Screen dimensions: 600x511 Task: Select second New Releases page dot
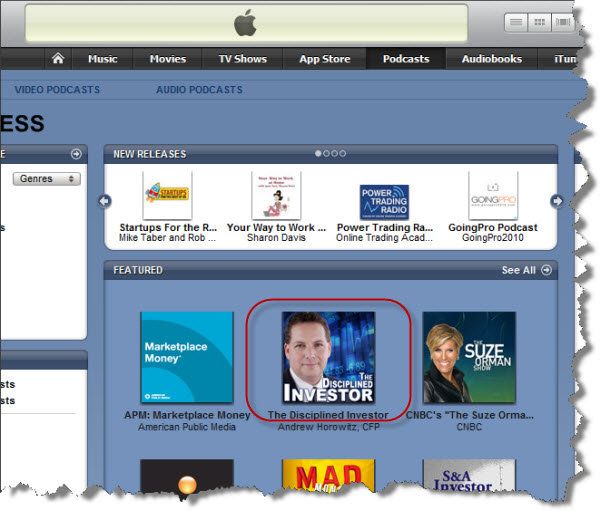click(326, 153)
